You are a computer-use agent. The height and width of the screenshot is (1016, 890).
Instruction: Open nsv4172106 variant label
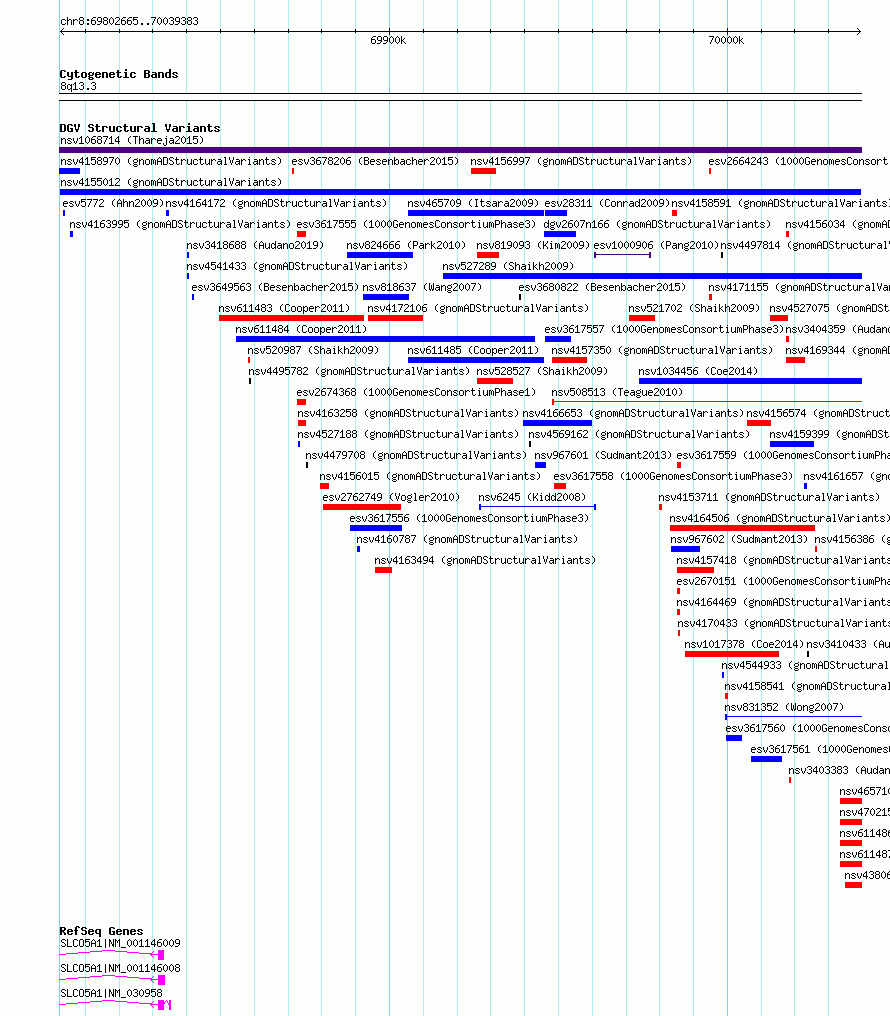(478, 308)
